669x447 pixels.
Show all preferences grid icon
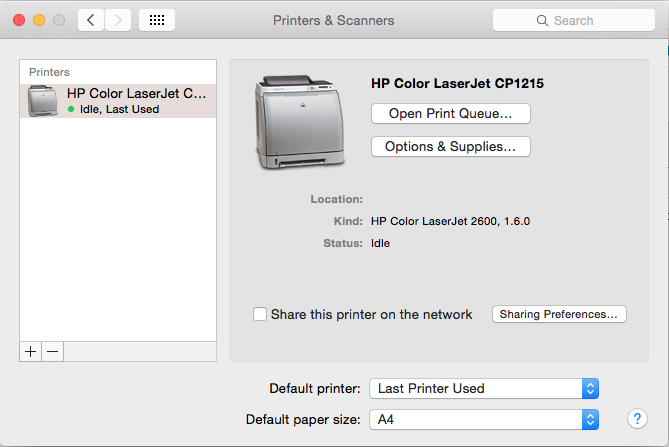(157, 20)
